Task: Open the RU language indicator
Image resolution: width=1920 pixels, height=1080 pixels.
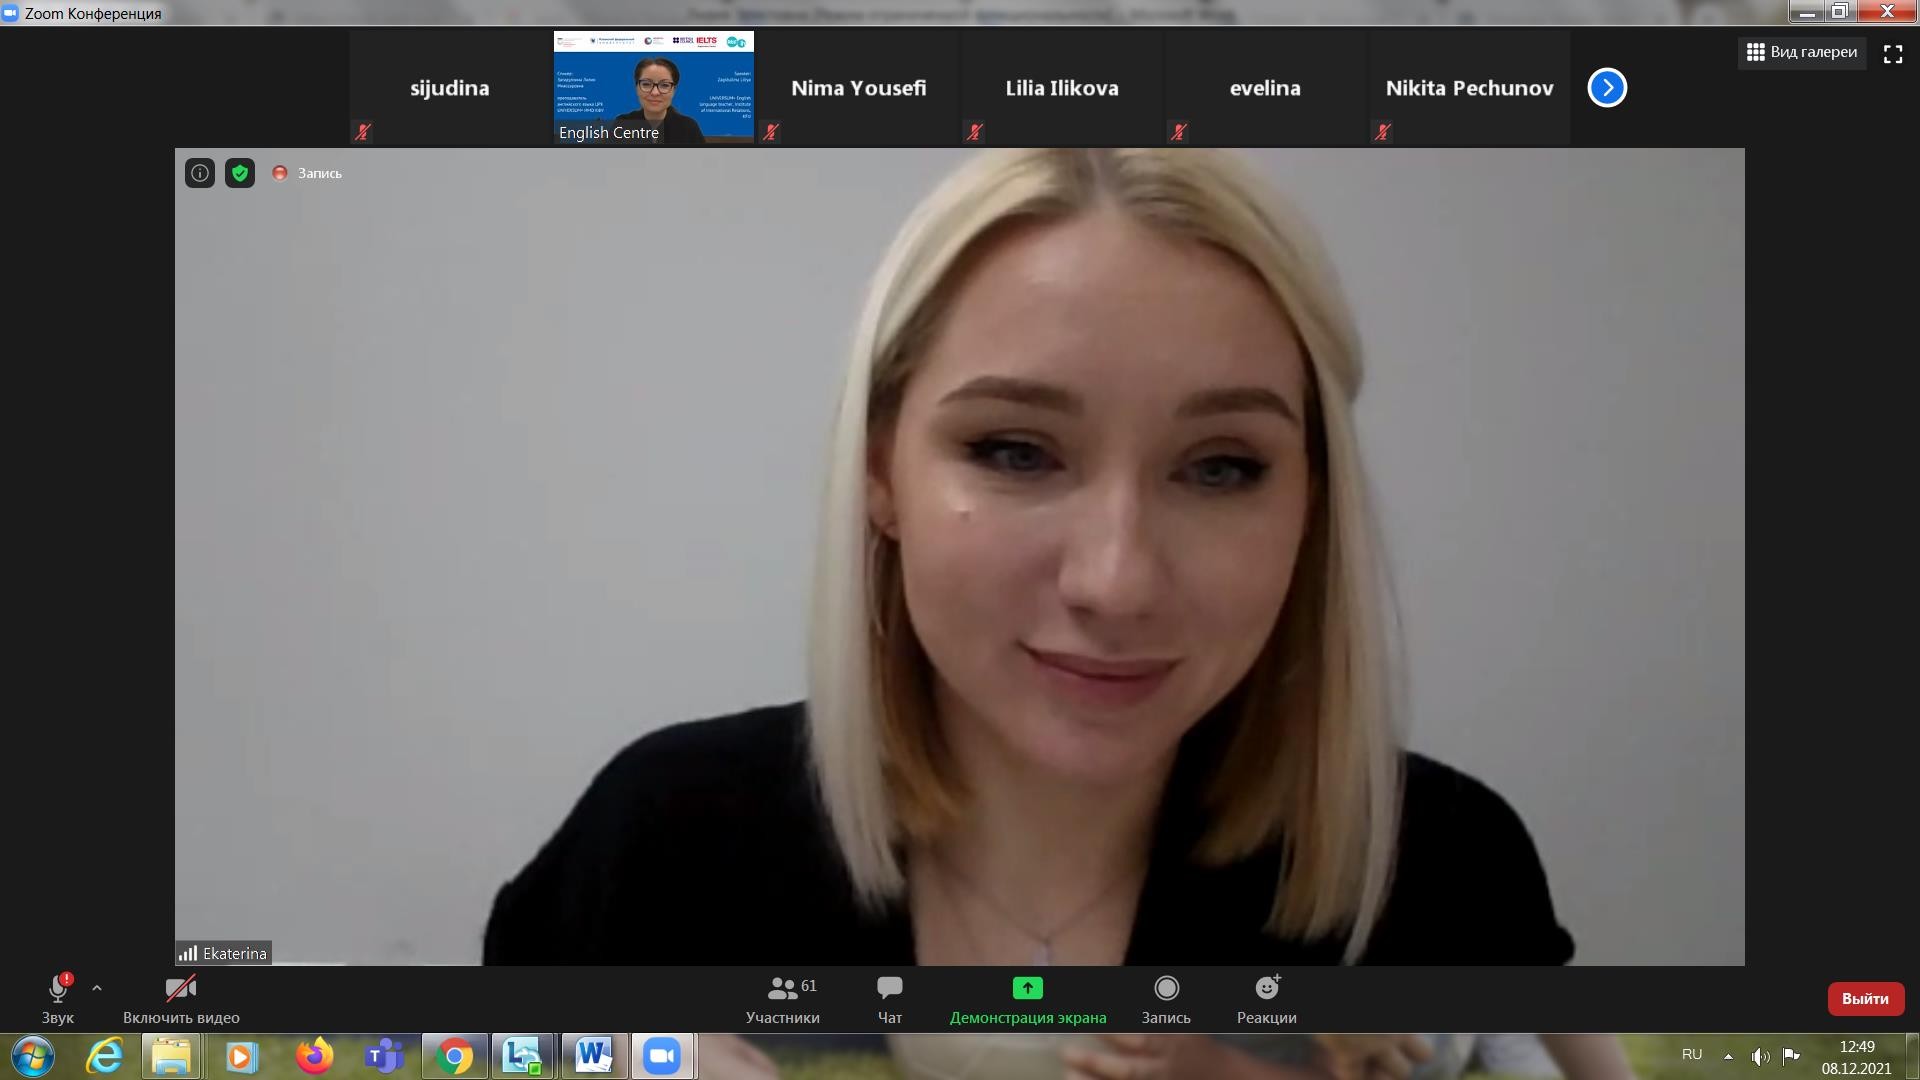Action: click(1692, 1055)
